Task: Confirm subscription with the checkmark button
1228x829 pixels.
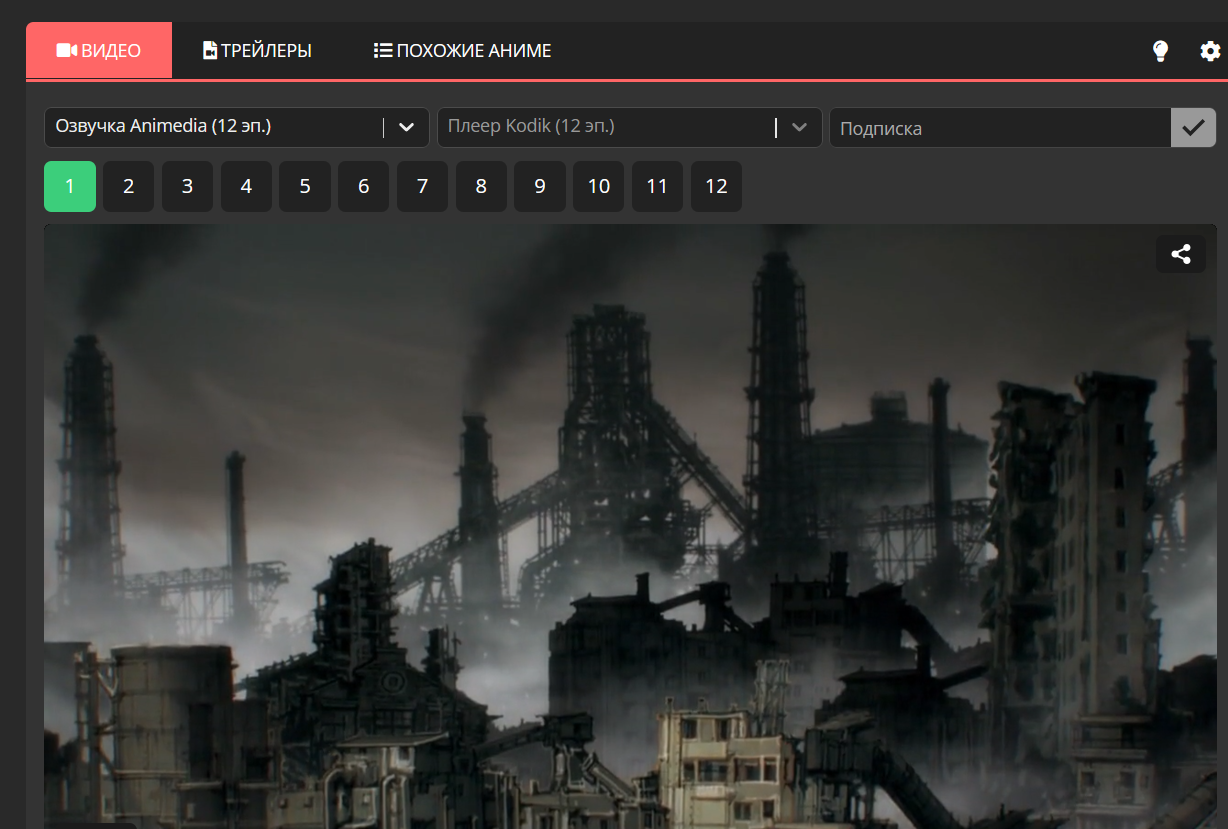Action: [1193, 128]
